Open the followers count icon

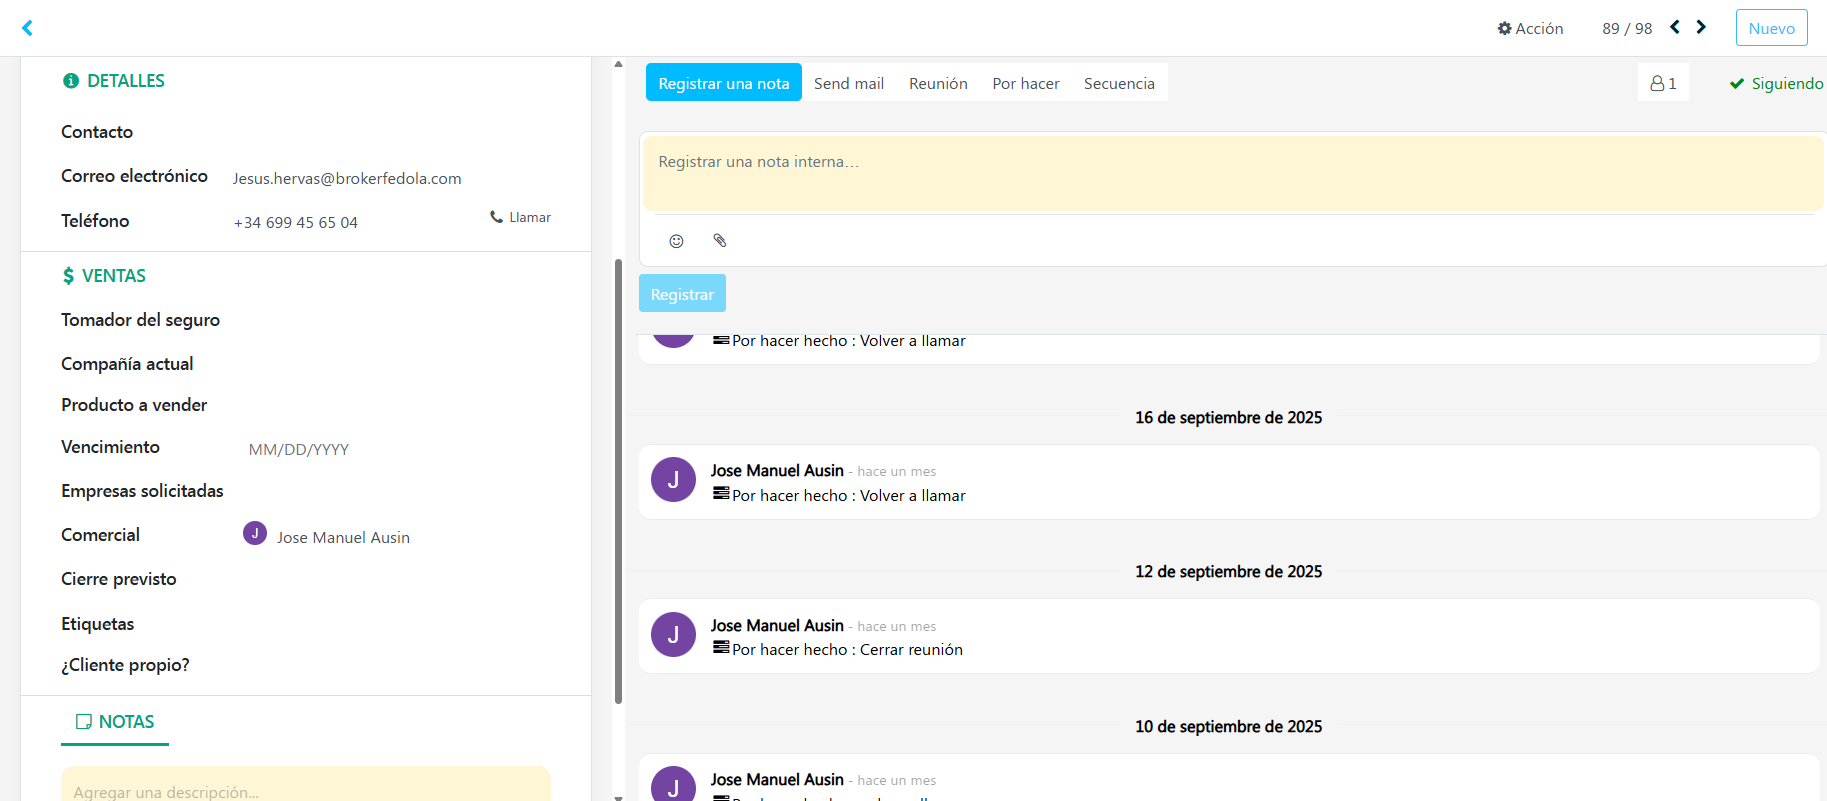pos(1663,84)
